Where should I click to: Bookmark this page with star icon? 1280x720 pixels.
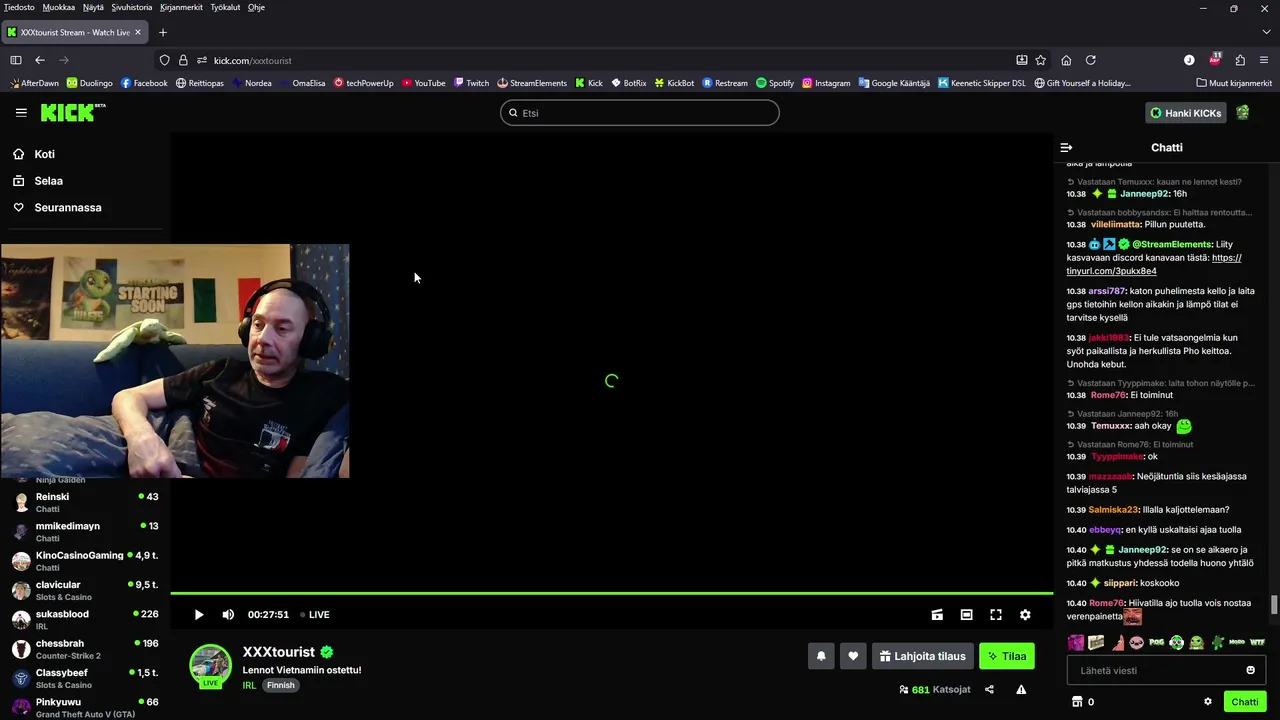coord(1041,60)
